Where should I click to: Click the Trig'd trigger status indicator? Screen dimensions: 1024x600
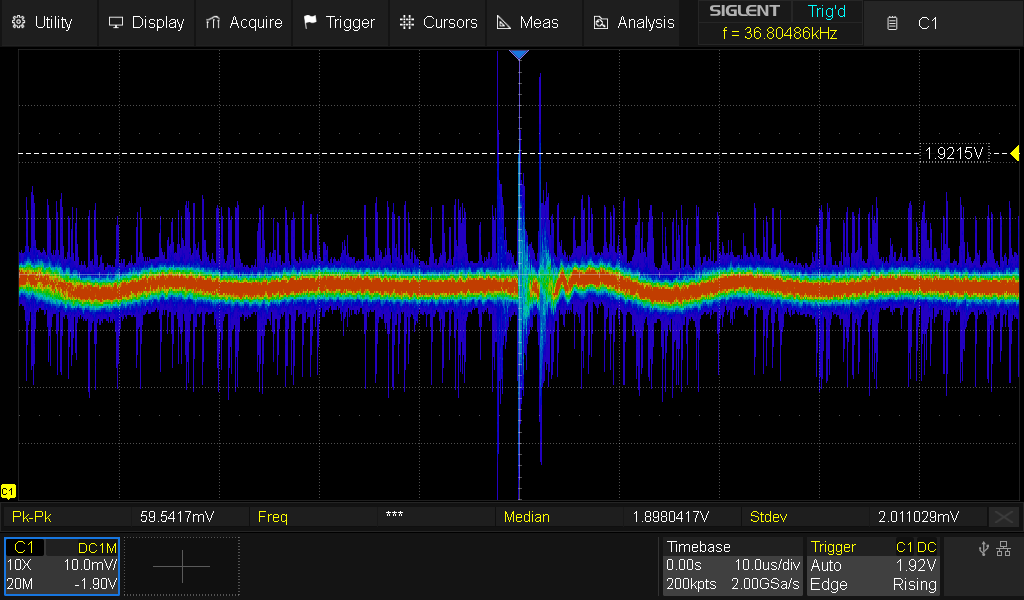pos(826,12)
